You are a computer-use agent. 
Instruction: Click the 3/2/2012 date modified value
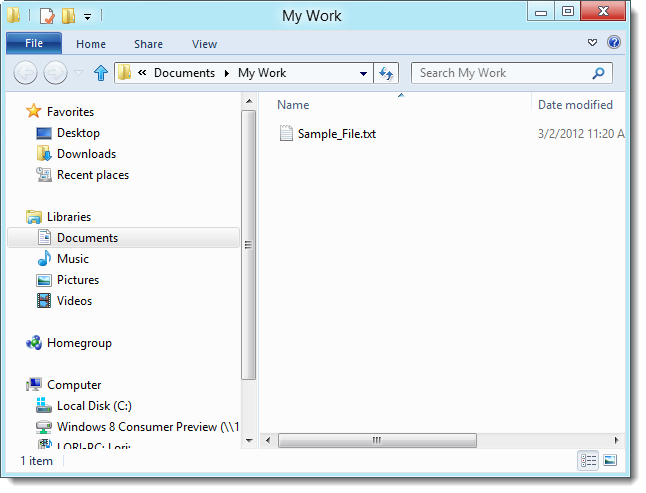(581, 134)
